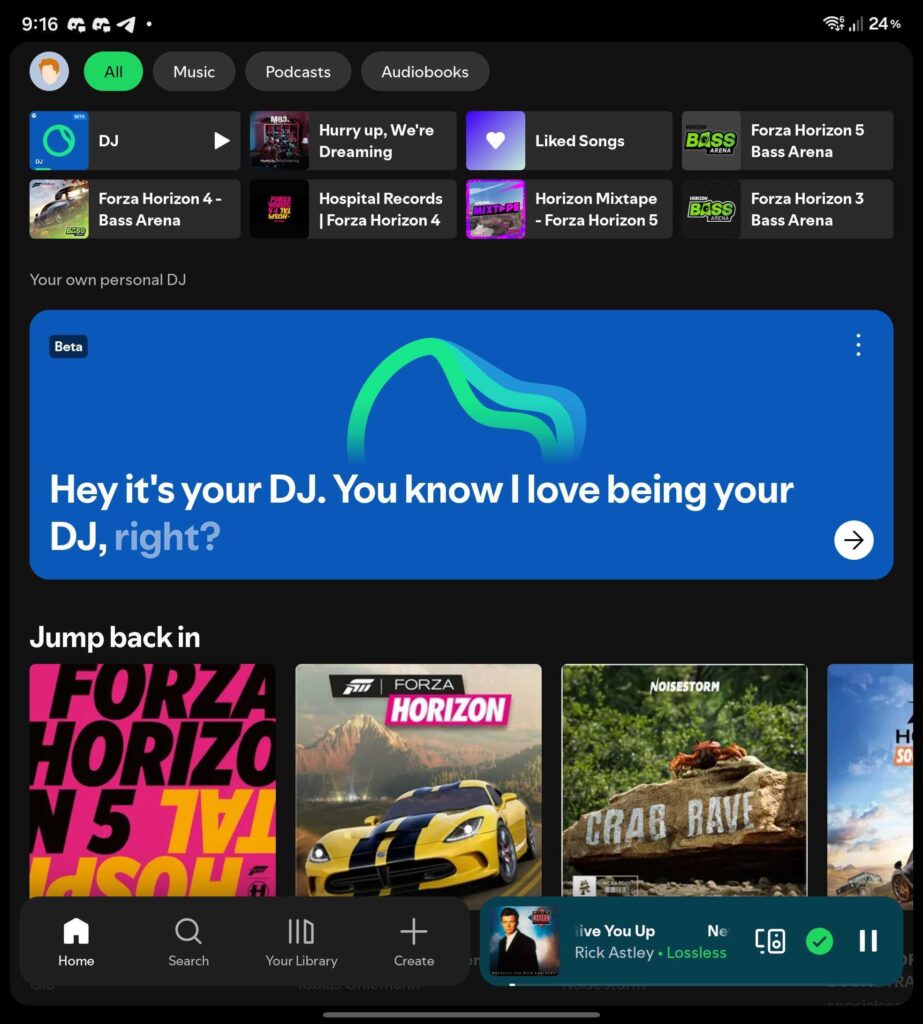This screenshot has width=923, height=1024.
Task: Tap the first Discord notification icon
Action: pyautogui.click(x=76, y=25)
